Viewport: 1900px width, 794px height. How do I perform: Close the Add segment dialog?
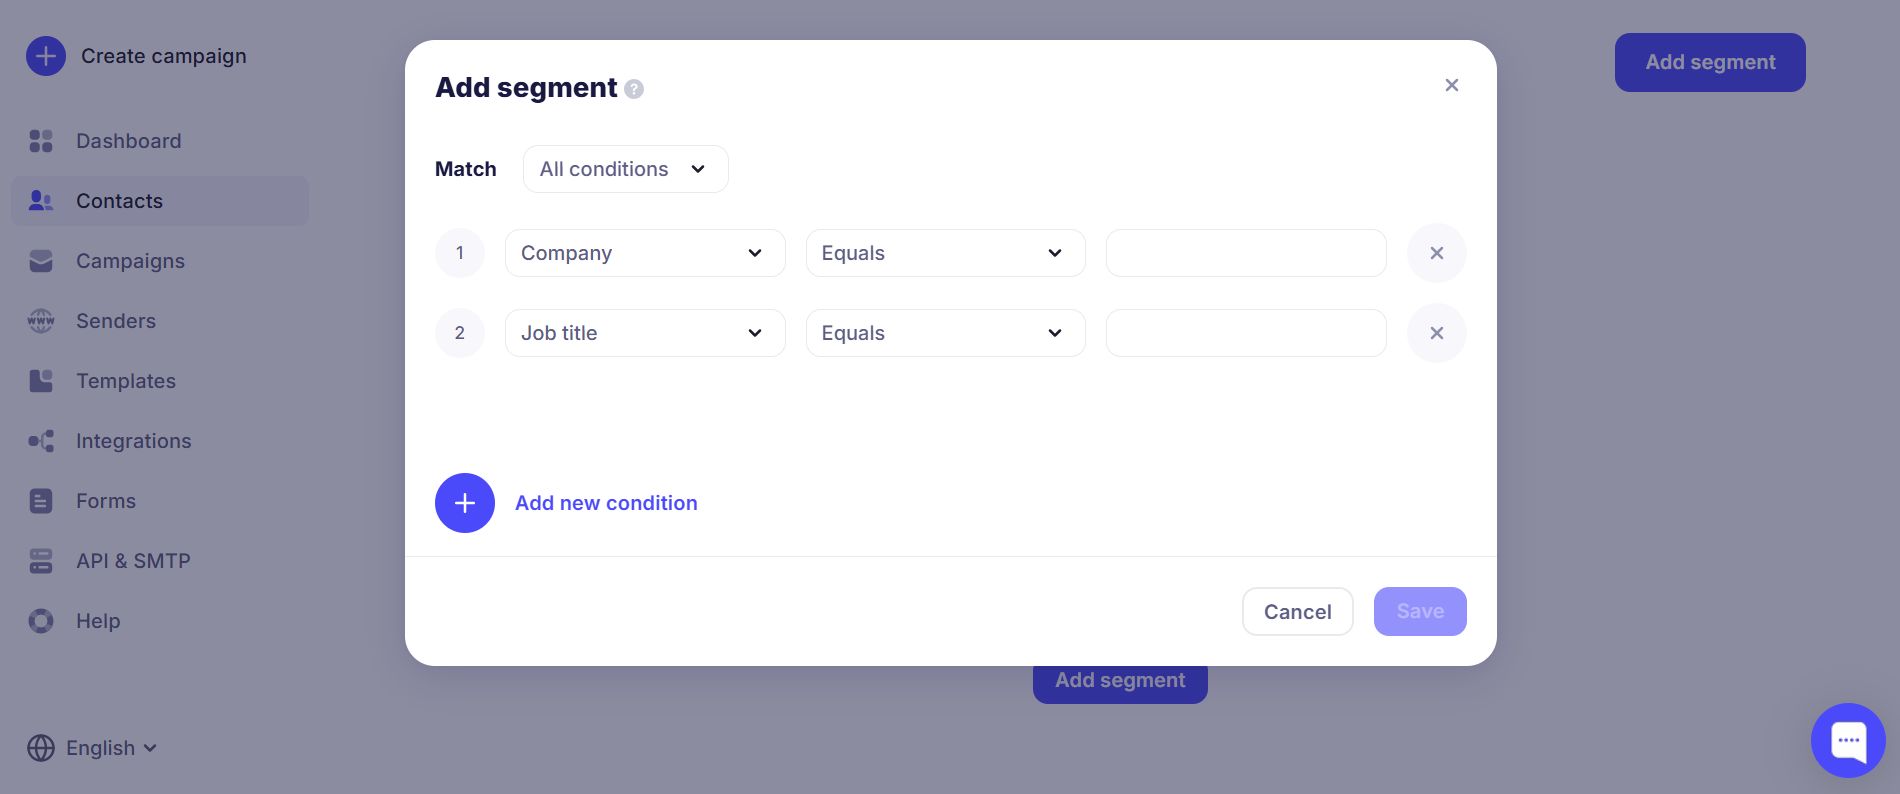pyautogui.click(x=1452, y=85)
